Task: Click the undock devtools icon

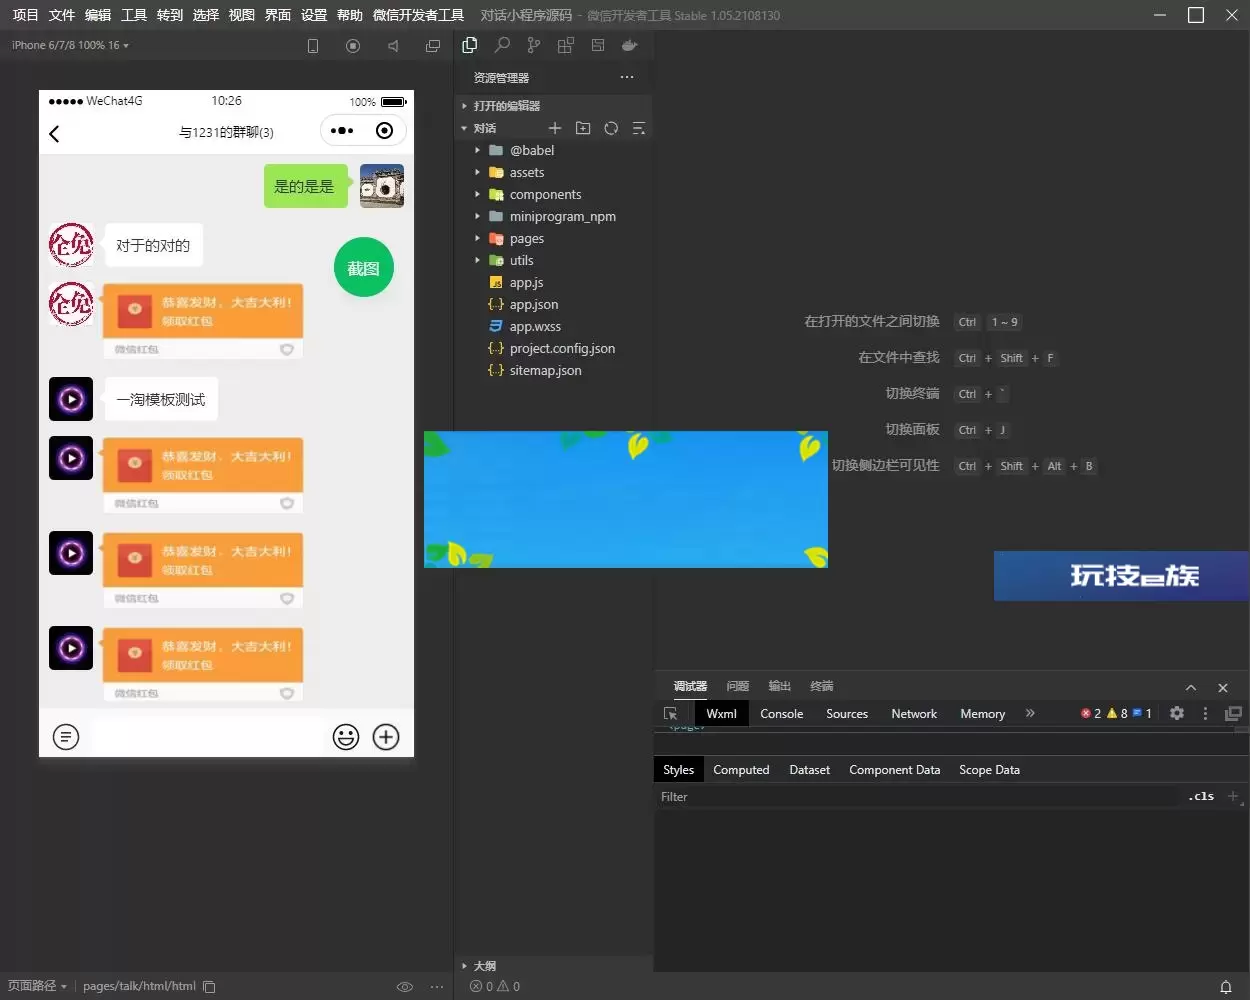Action: 1233,713
